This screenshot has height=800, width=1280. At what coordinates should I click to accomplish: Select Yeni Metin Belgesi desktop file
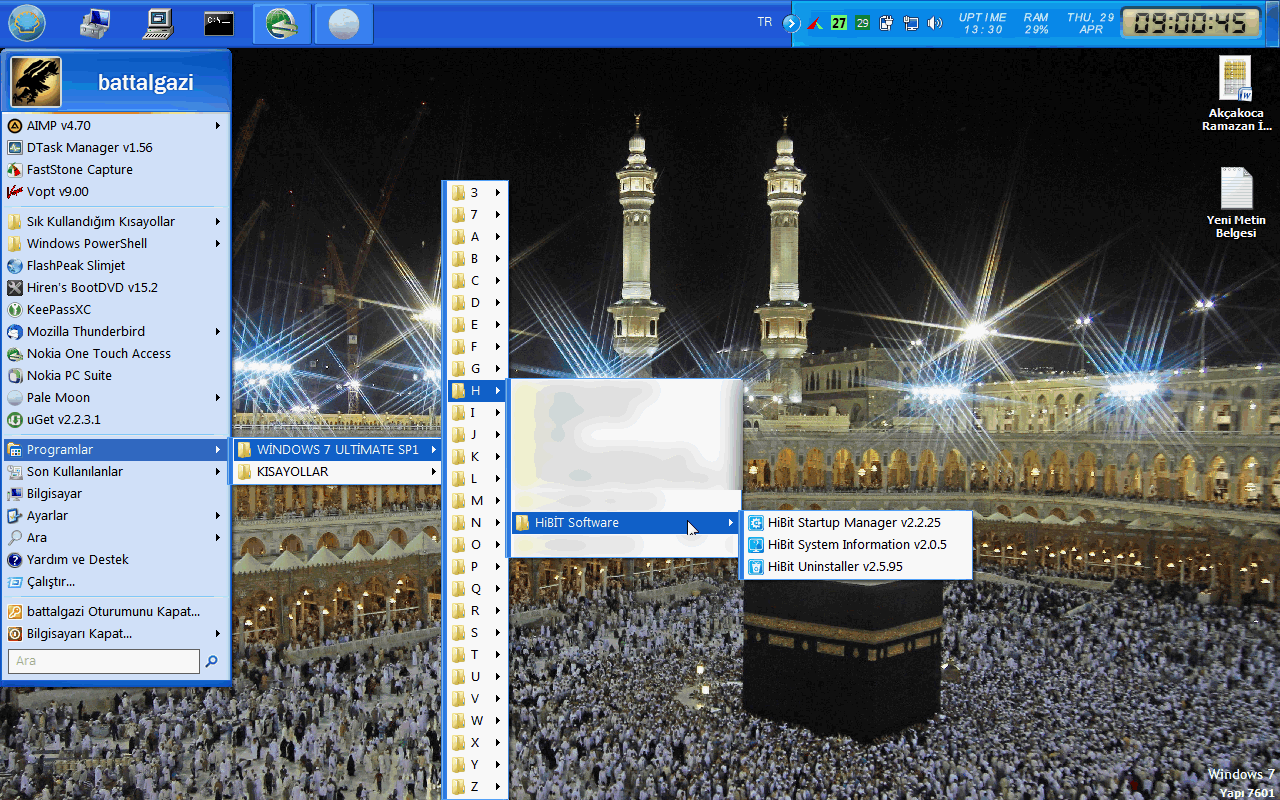(x=1236, y=203)
